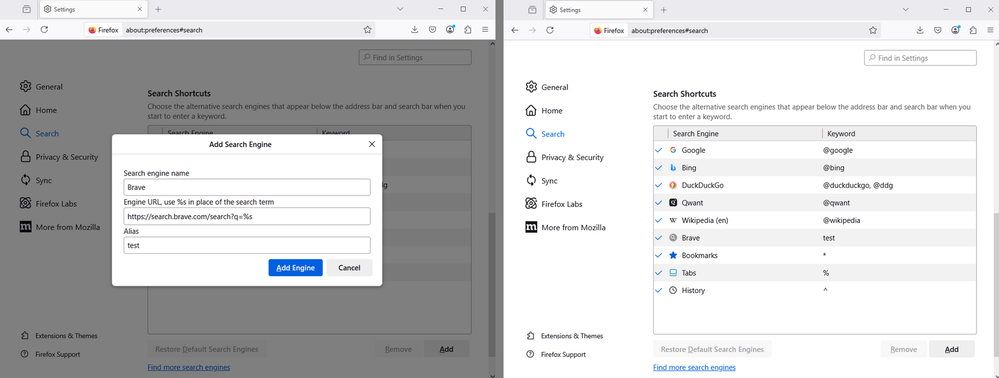Click Find in Settings box in right window
This screenshot has height=378, width=999.
[920, 58]
